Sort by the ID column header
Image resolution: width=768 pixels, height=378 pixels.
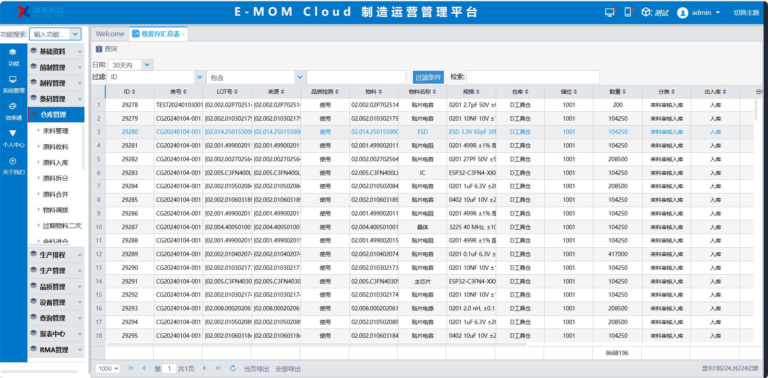click(130, 92)
